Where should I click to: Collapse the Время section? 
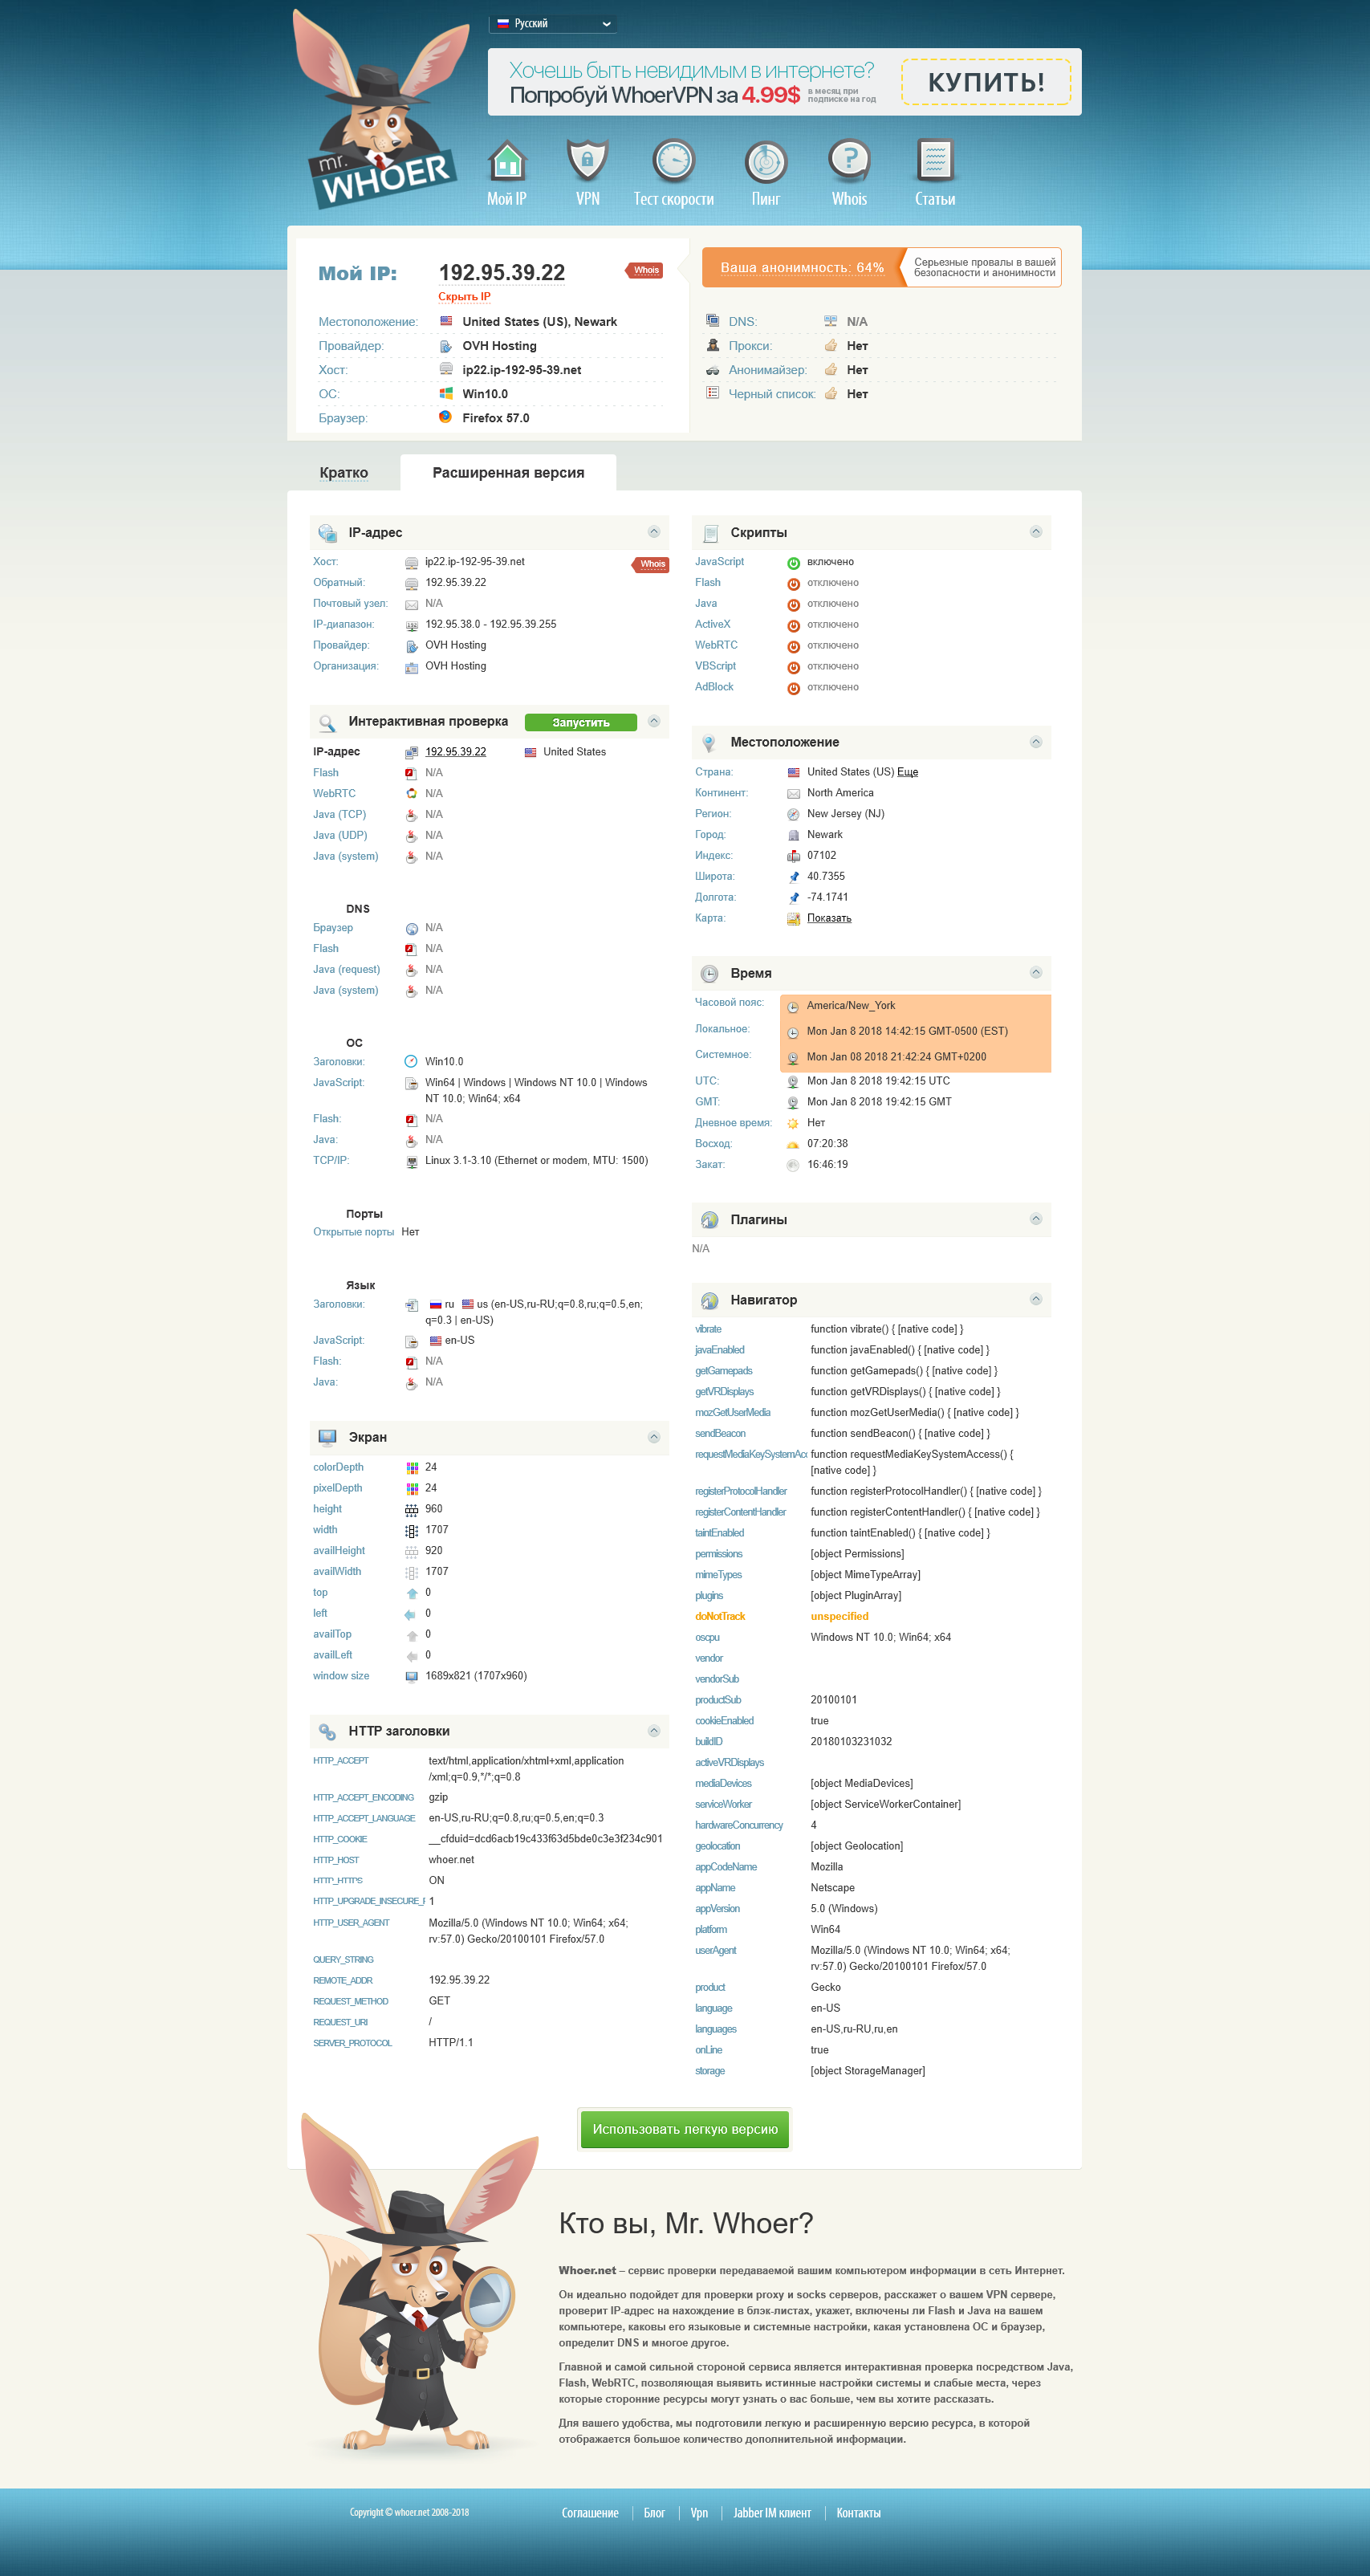(x=1036, y=973)
